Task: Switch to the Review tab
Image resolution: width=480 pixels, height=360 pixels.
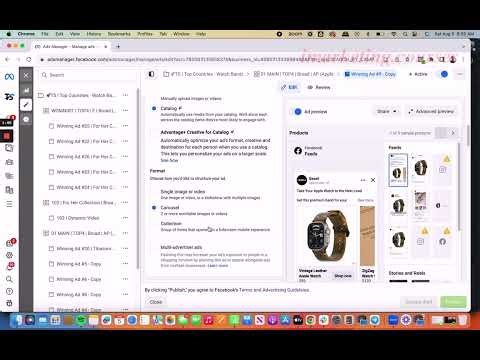Action: tap(319, 87)
